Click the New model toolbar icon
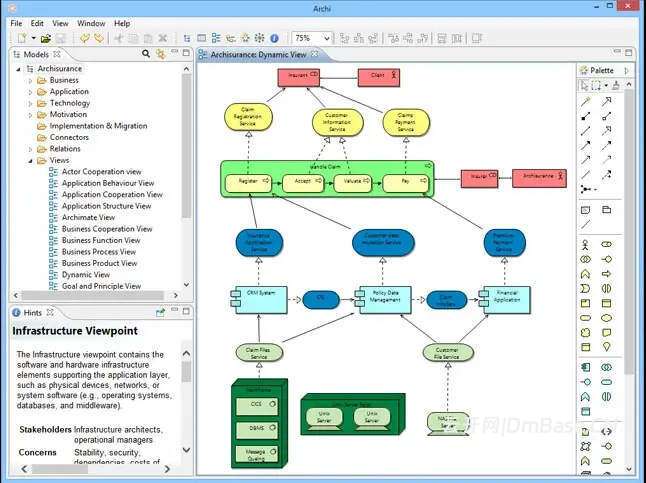This screenshot has height=483, width=646. (22, 38)
